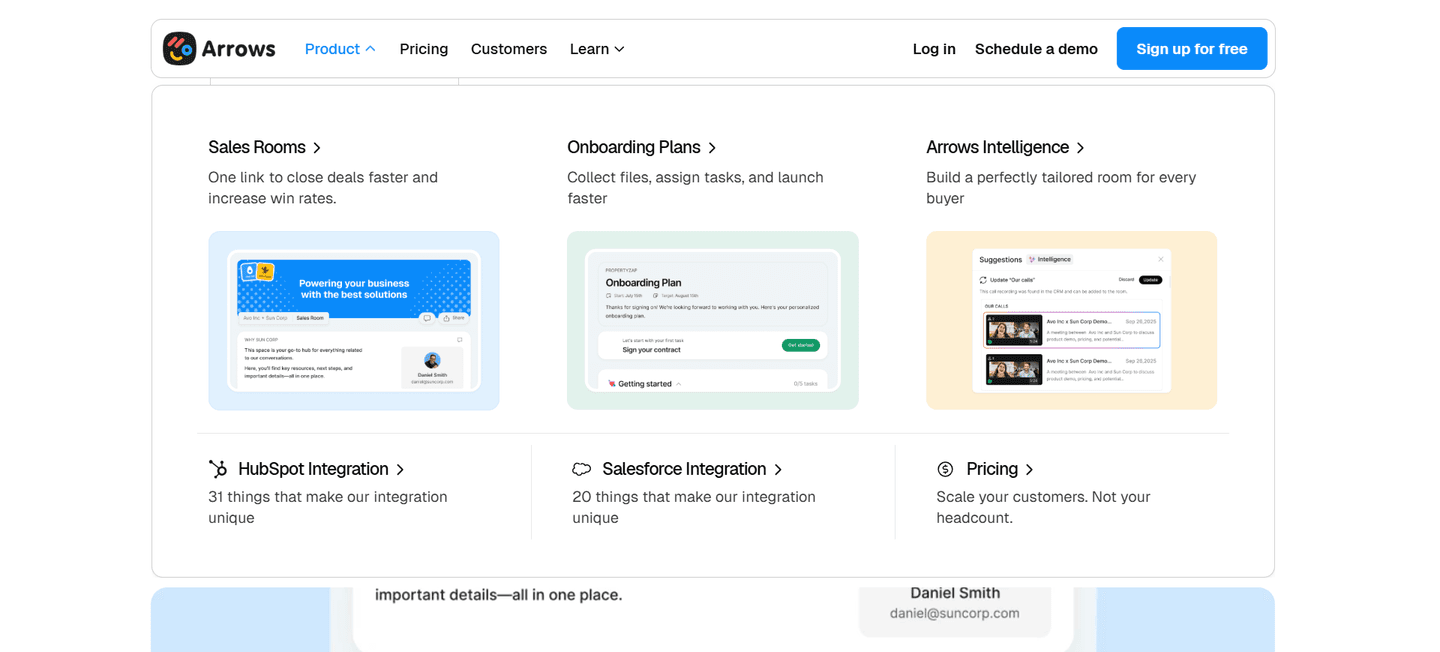Screen dimensions: 1440x652
Task: Click the Arrows Intelligence preview thumbnail
Action: [1071, 321]
